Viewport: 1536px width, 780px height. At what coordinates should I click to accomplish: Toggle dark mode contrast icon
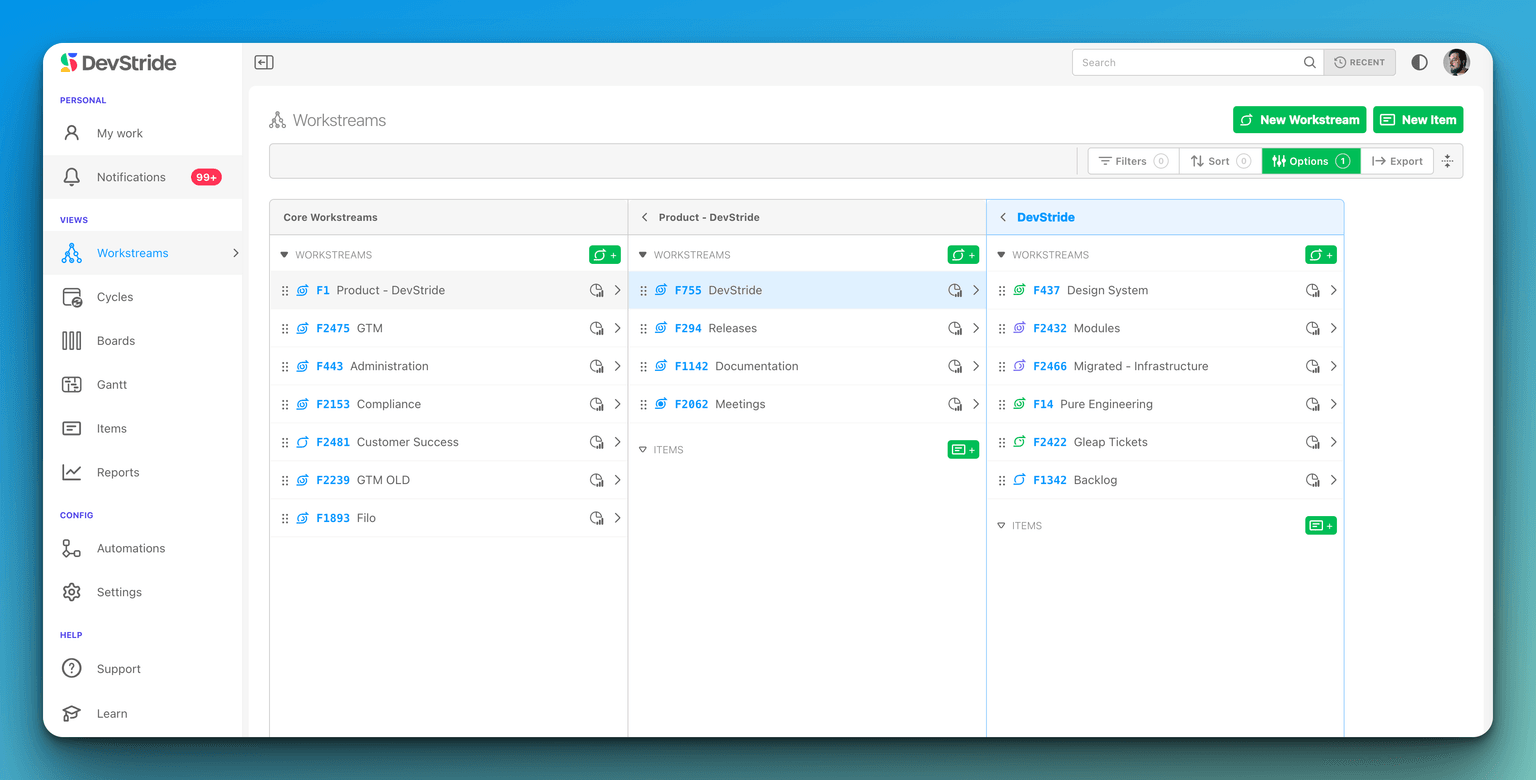tap(1419, 62)
